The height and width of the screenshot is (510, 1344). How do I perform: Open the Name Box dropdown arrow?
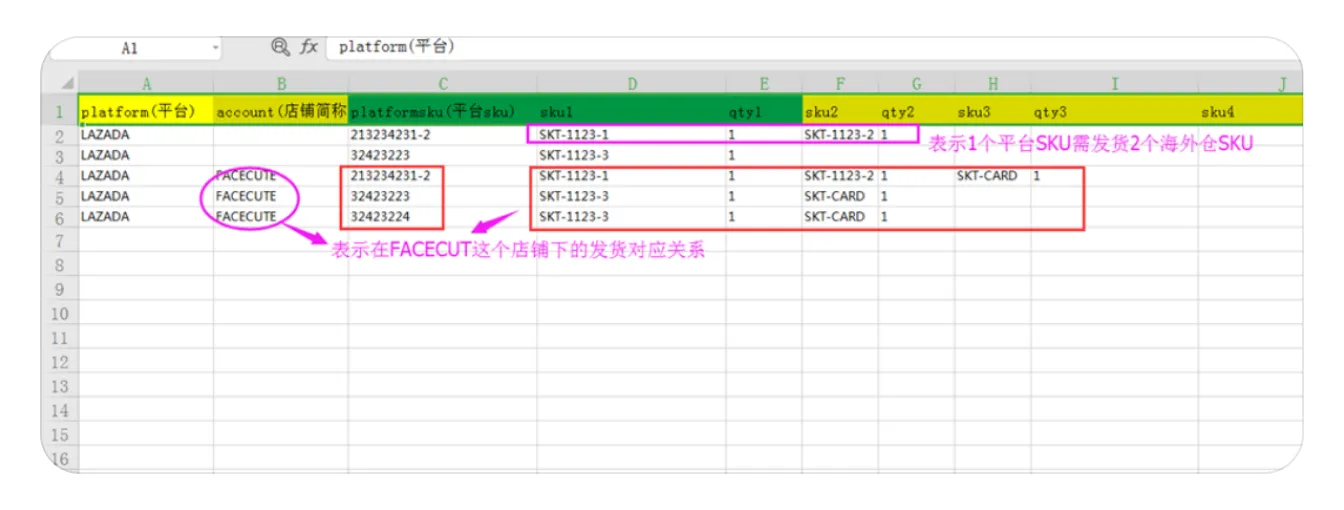(215, 48)
